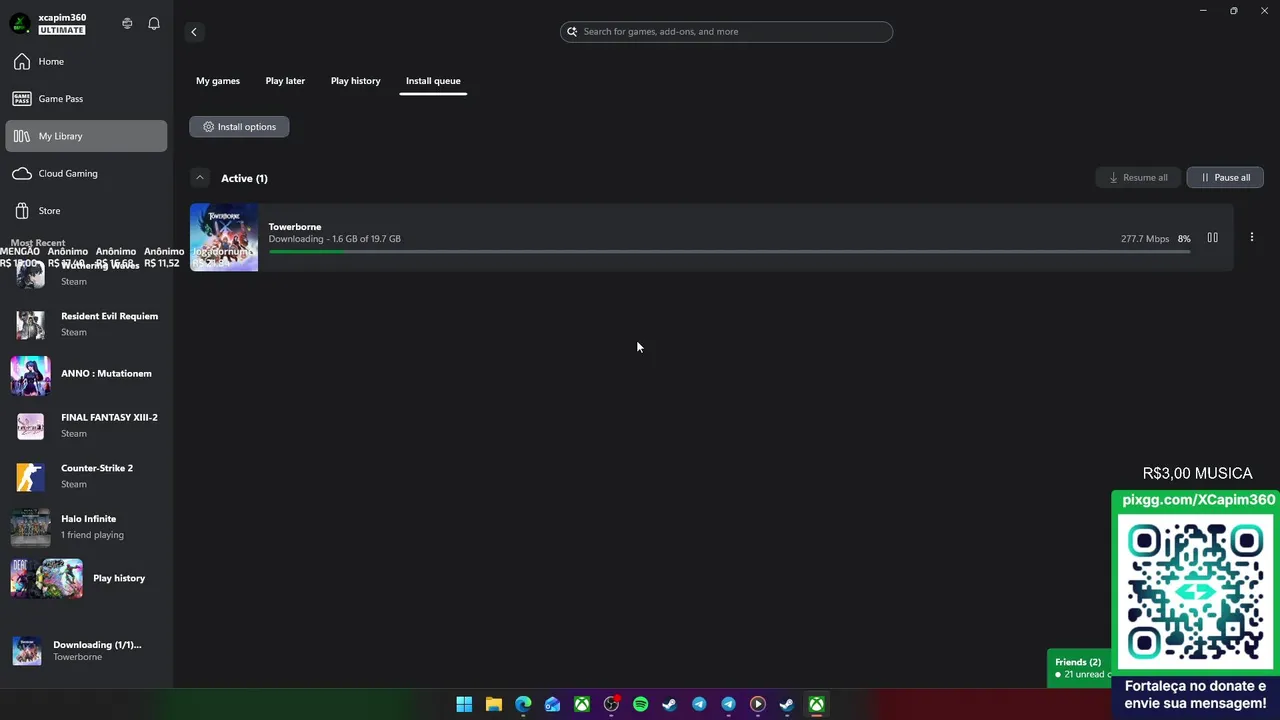Click the Towerborne title text
This screenshot has height=720, width=1280.
[x=295, y=227]
